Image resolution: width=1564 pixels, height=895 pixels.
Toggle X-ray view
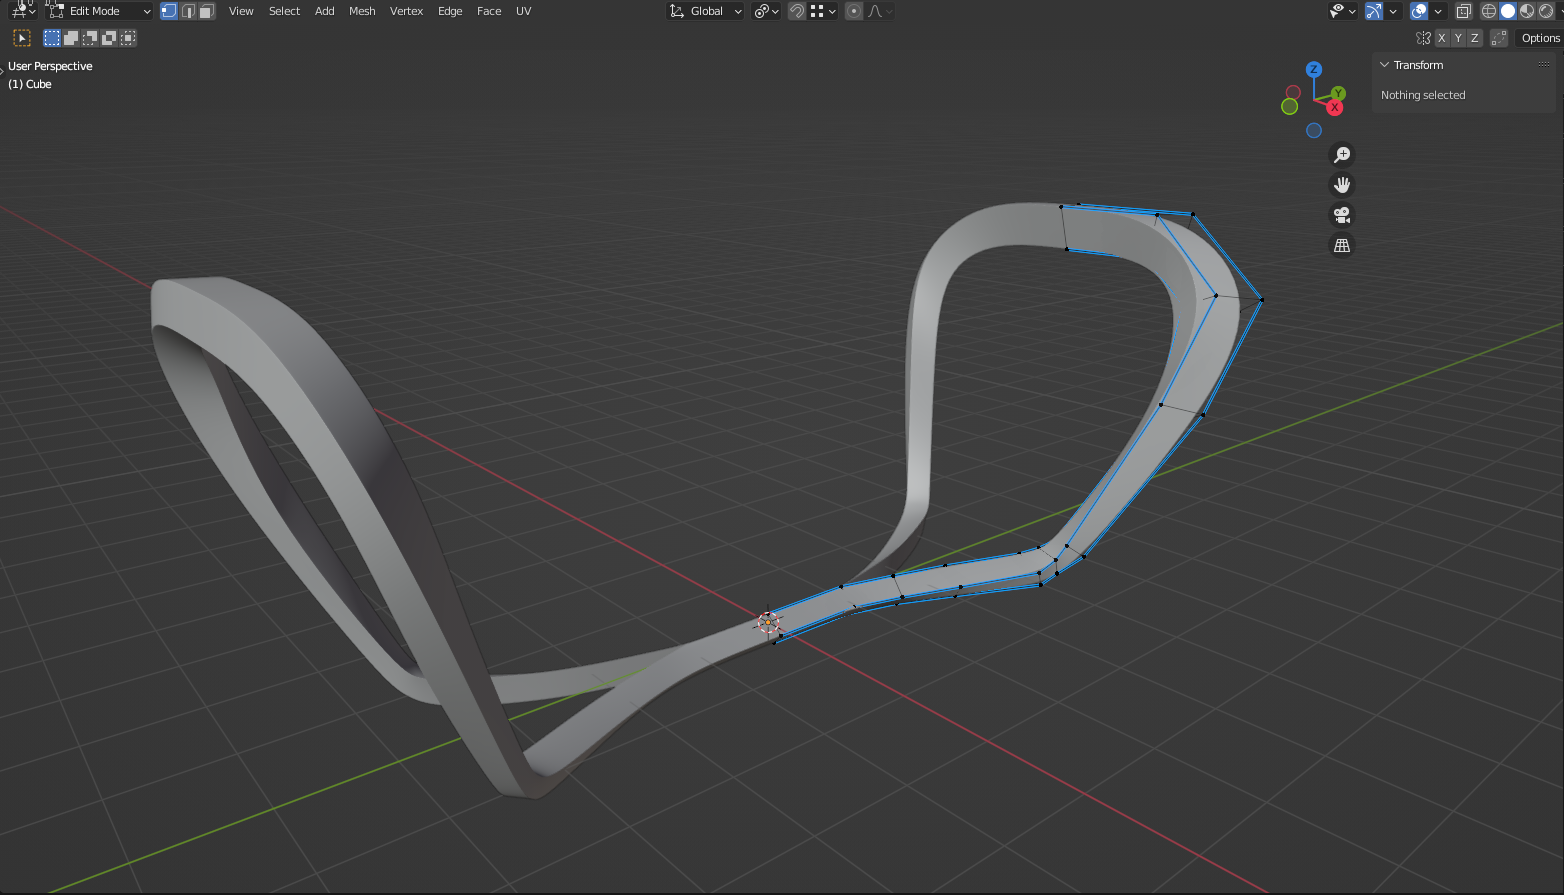1463,11
